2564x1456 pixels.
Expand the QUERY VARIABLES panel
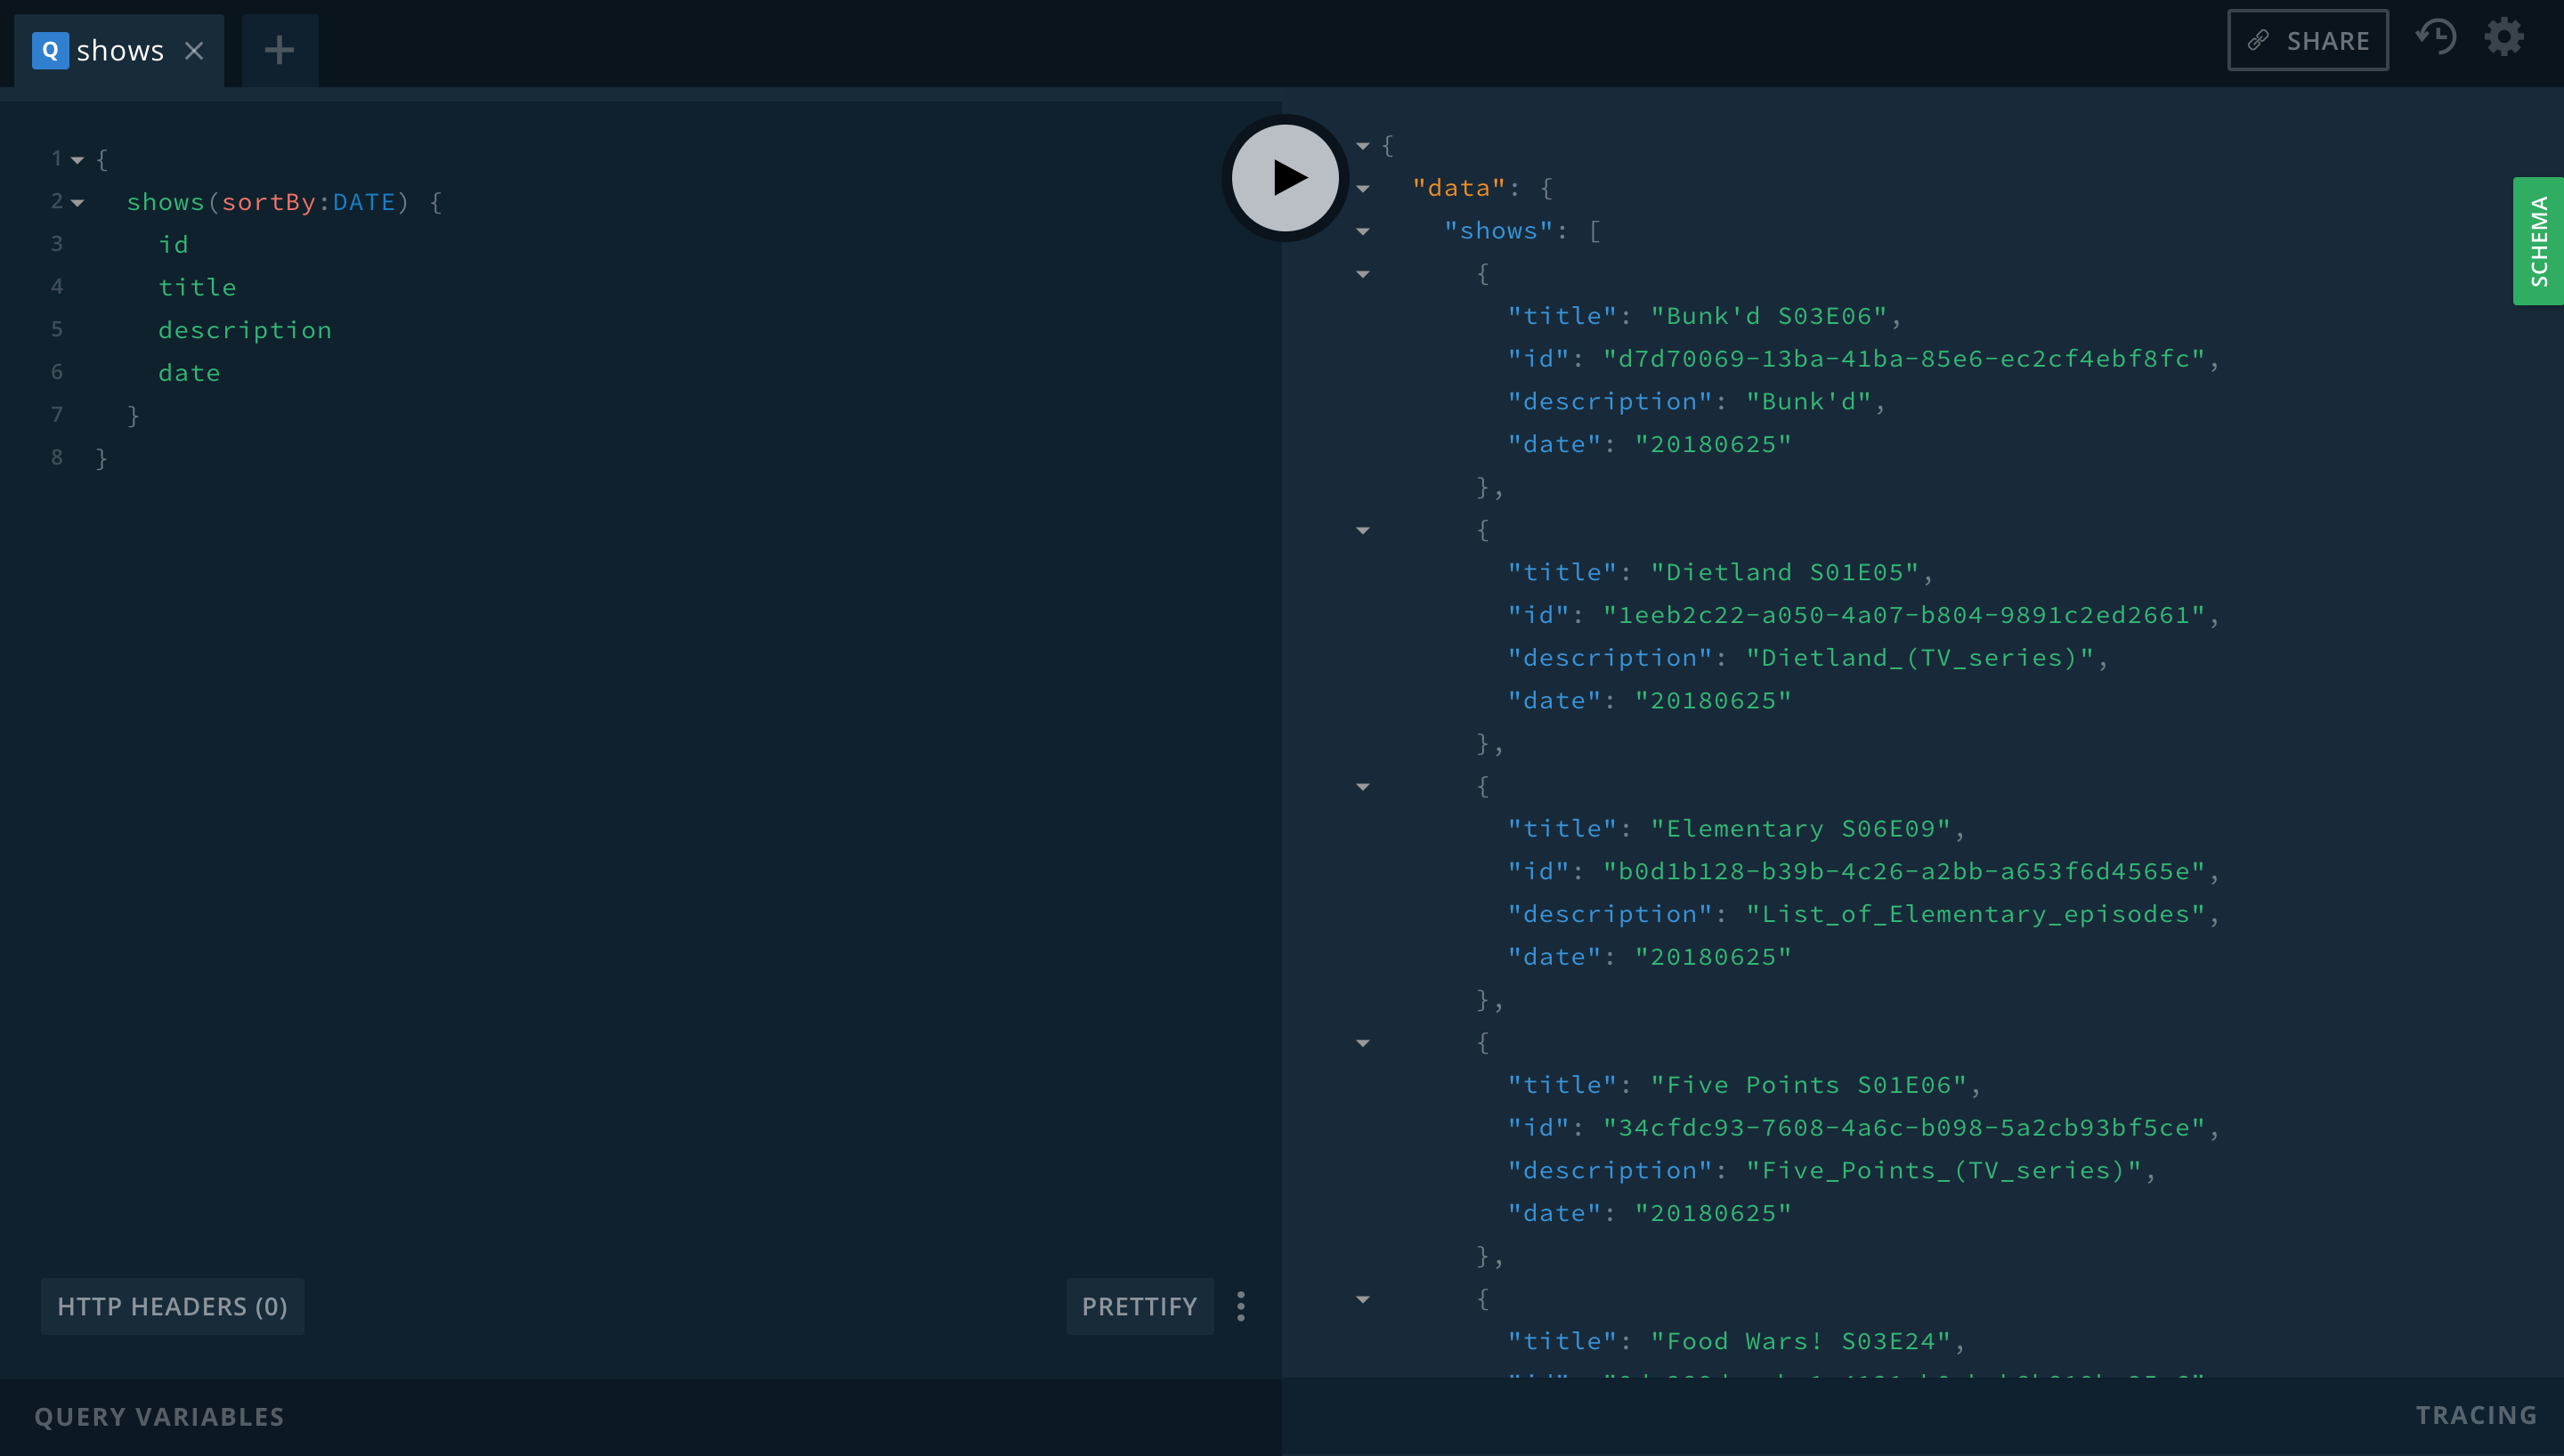[159, 1417]
